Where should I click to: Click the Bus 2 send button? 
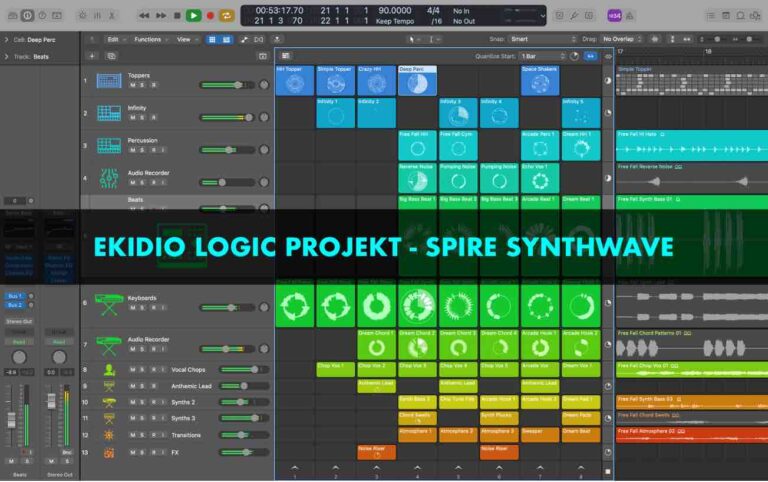15,305
